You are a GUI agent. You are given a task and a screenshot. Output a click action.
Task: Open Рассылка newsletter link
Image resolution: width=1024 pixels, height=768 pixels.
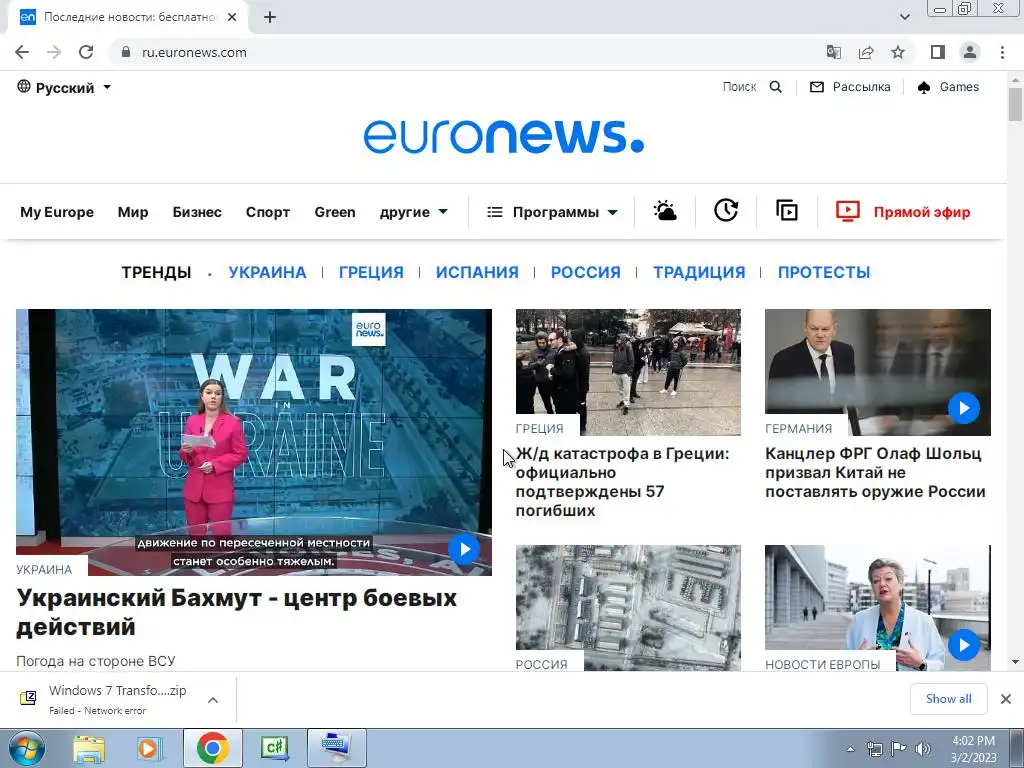850,87
